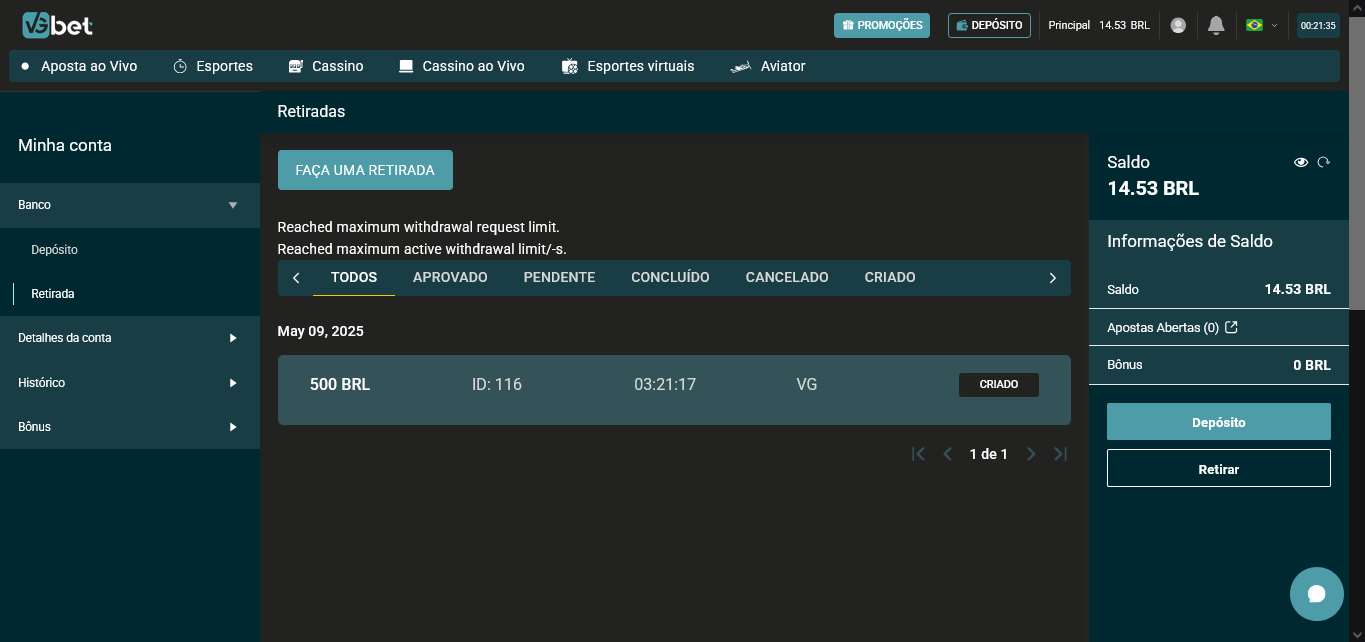Click the Retirar button in balance panel
Screen dimensions: 1365x642
1218,468
